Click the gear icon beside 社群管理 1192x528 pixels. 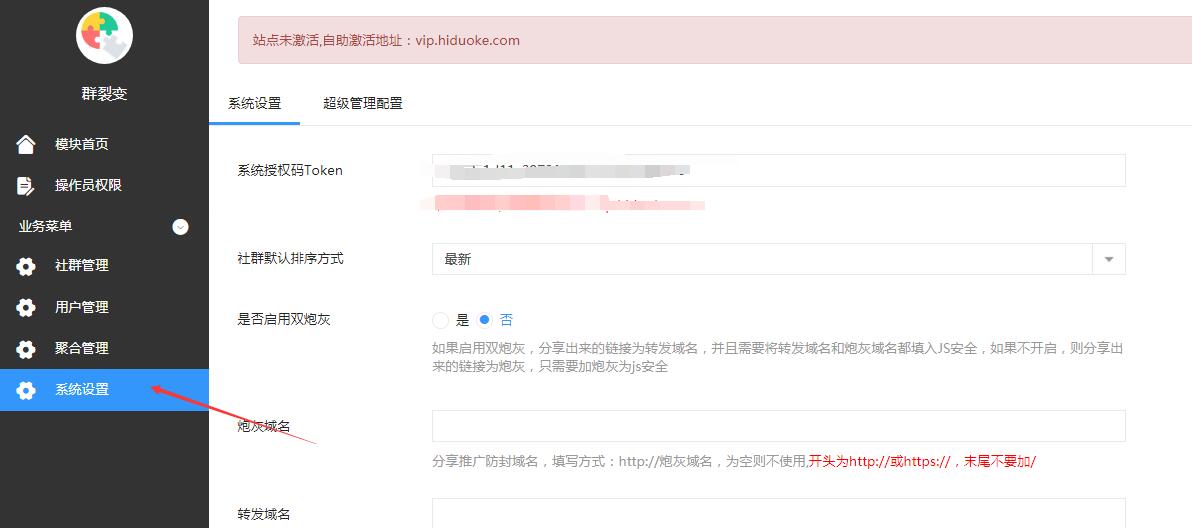point(26,266)
